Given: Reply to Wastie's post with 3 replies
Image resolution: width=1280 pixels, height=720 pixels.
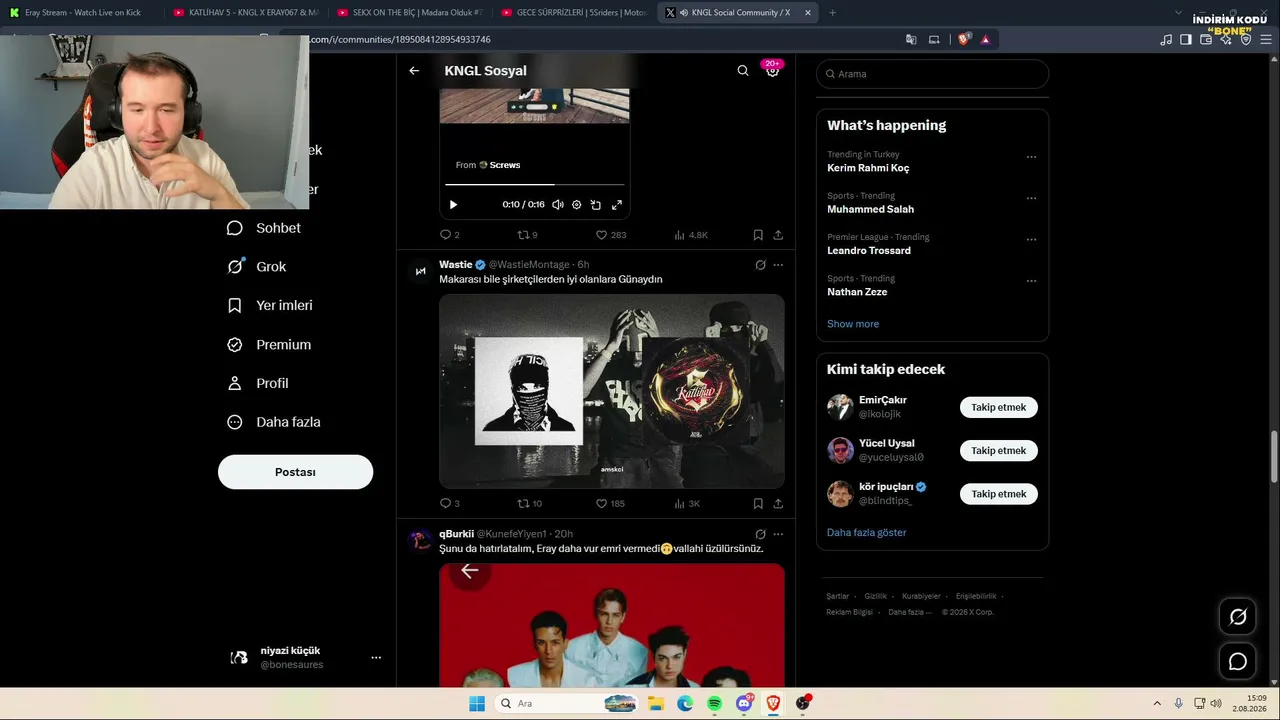Looking at the screenshot, I should pos(449,504).
